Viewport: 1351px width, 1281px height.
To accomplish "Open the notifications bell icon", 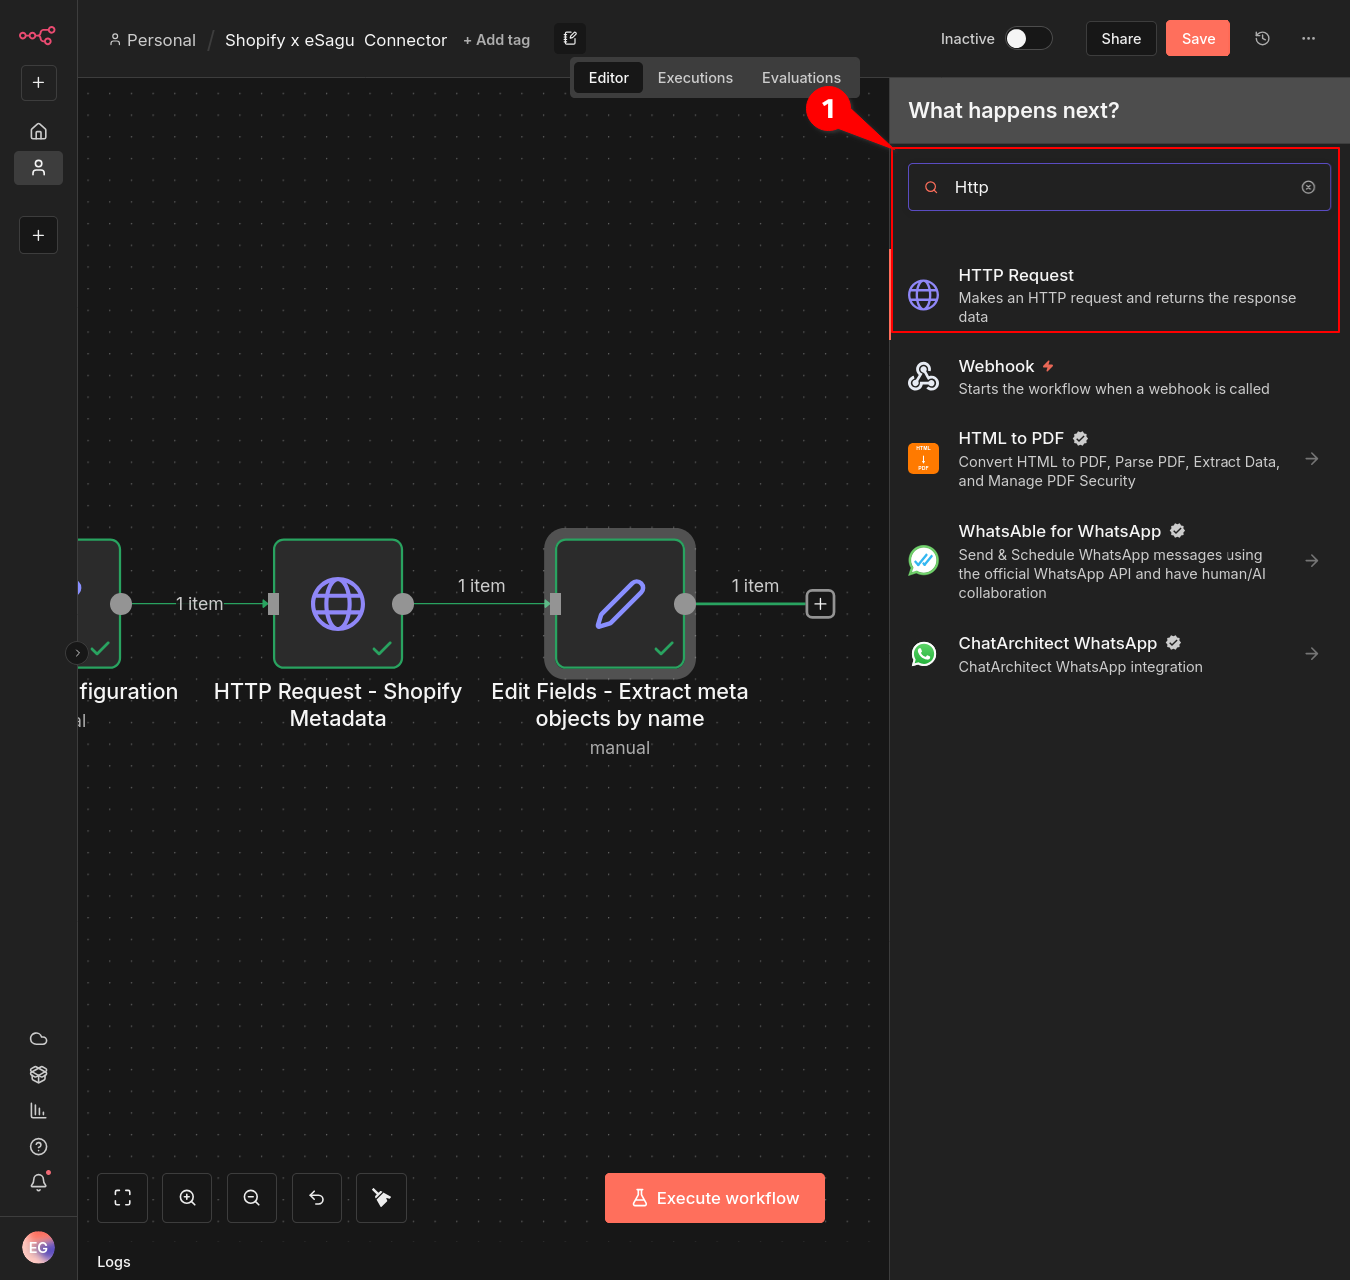I will (38, 1183).
